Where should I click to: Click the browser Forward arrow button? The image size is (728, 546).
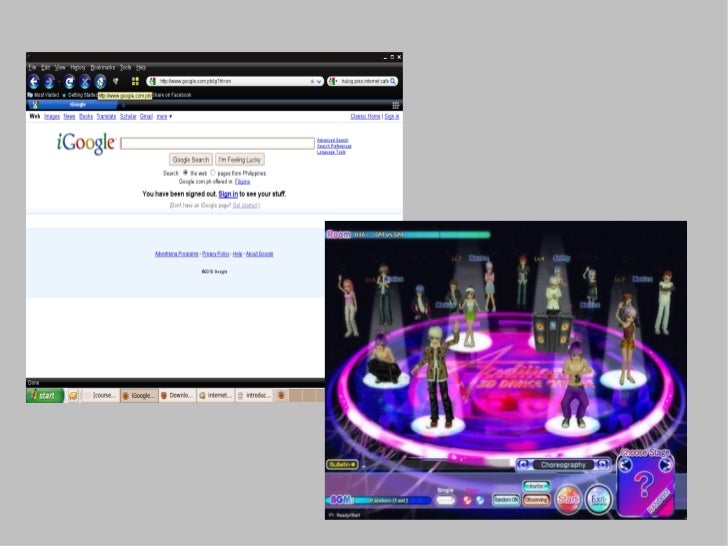pyautogui.click(x=50, y=82)
